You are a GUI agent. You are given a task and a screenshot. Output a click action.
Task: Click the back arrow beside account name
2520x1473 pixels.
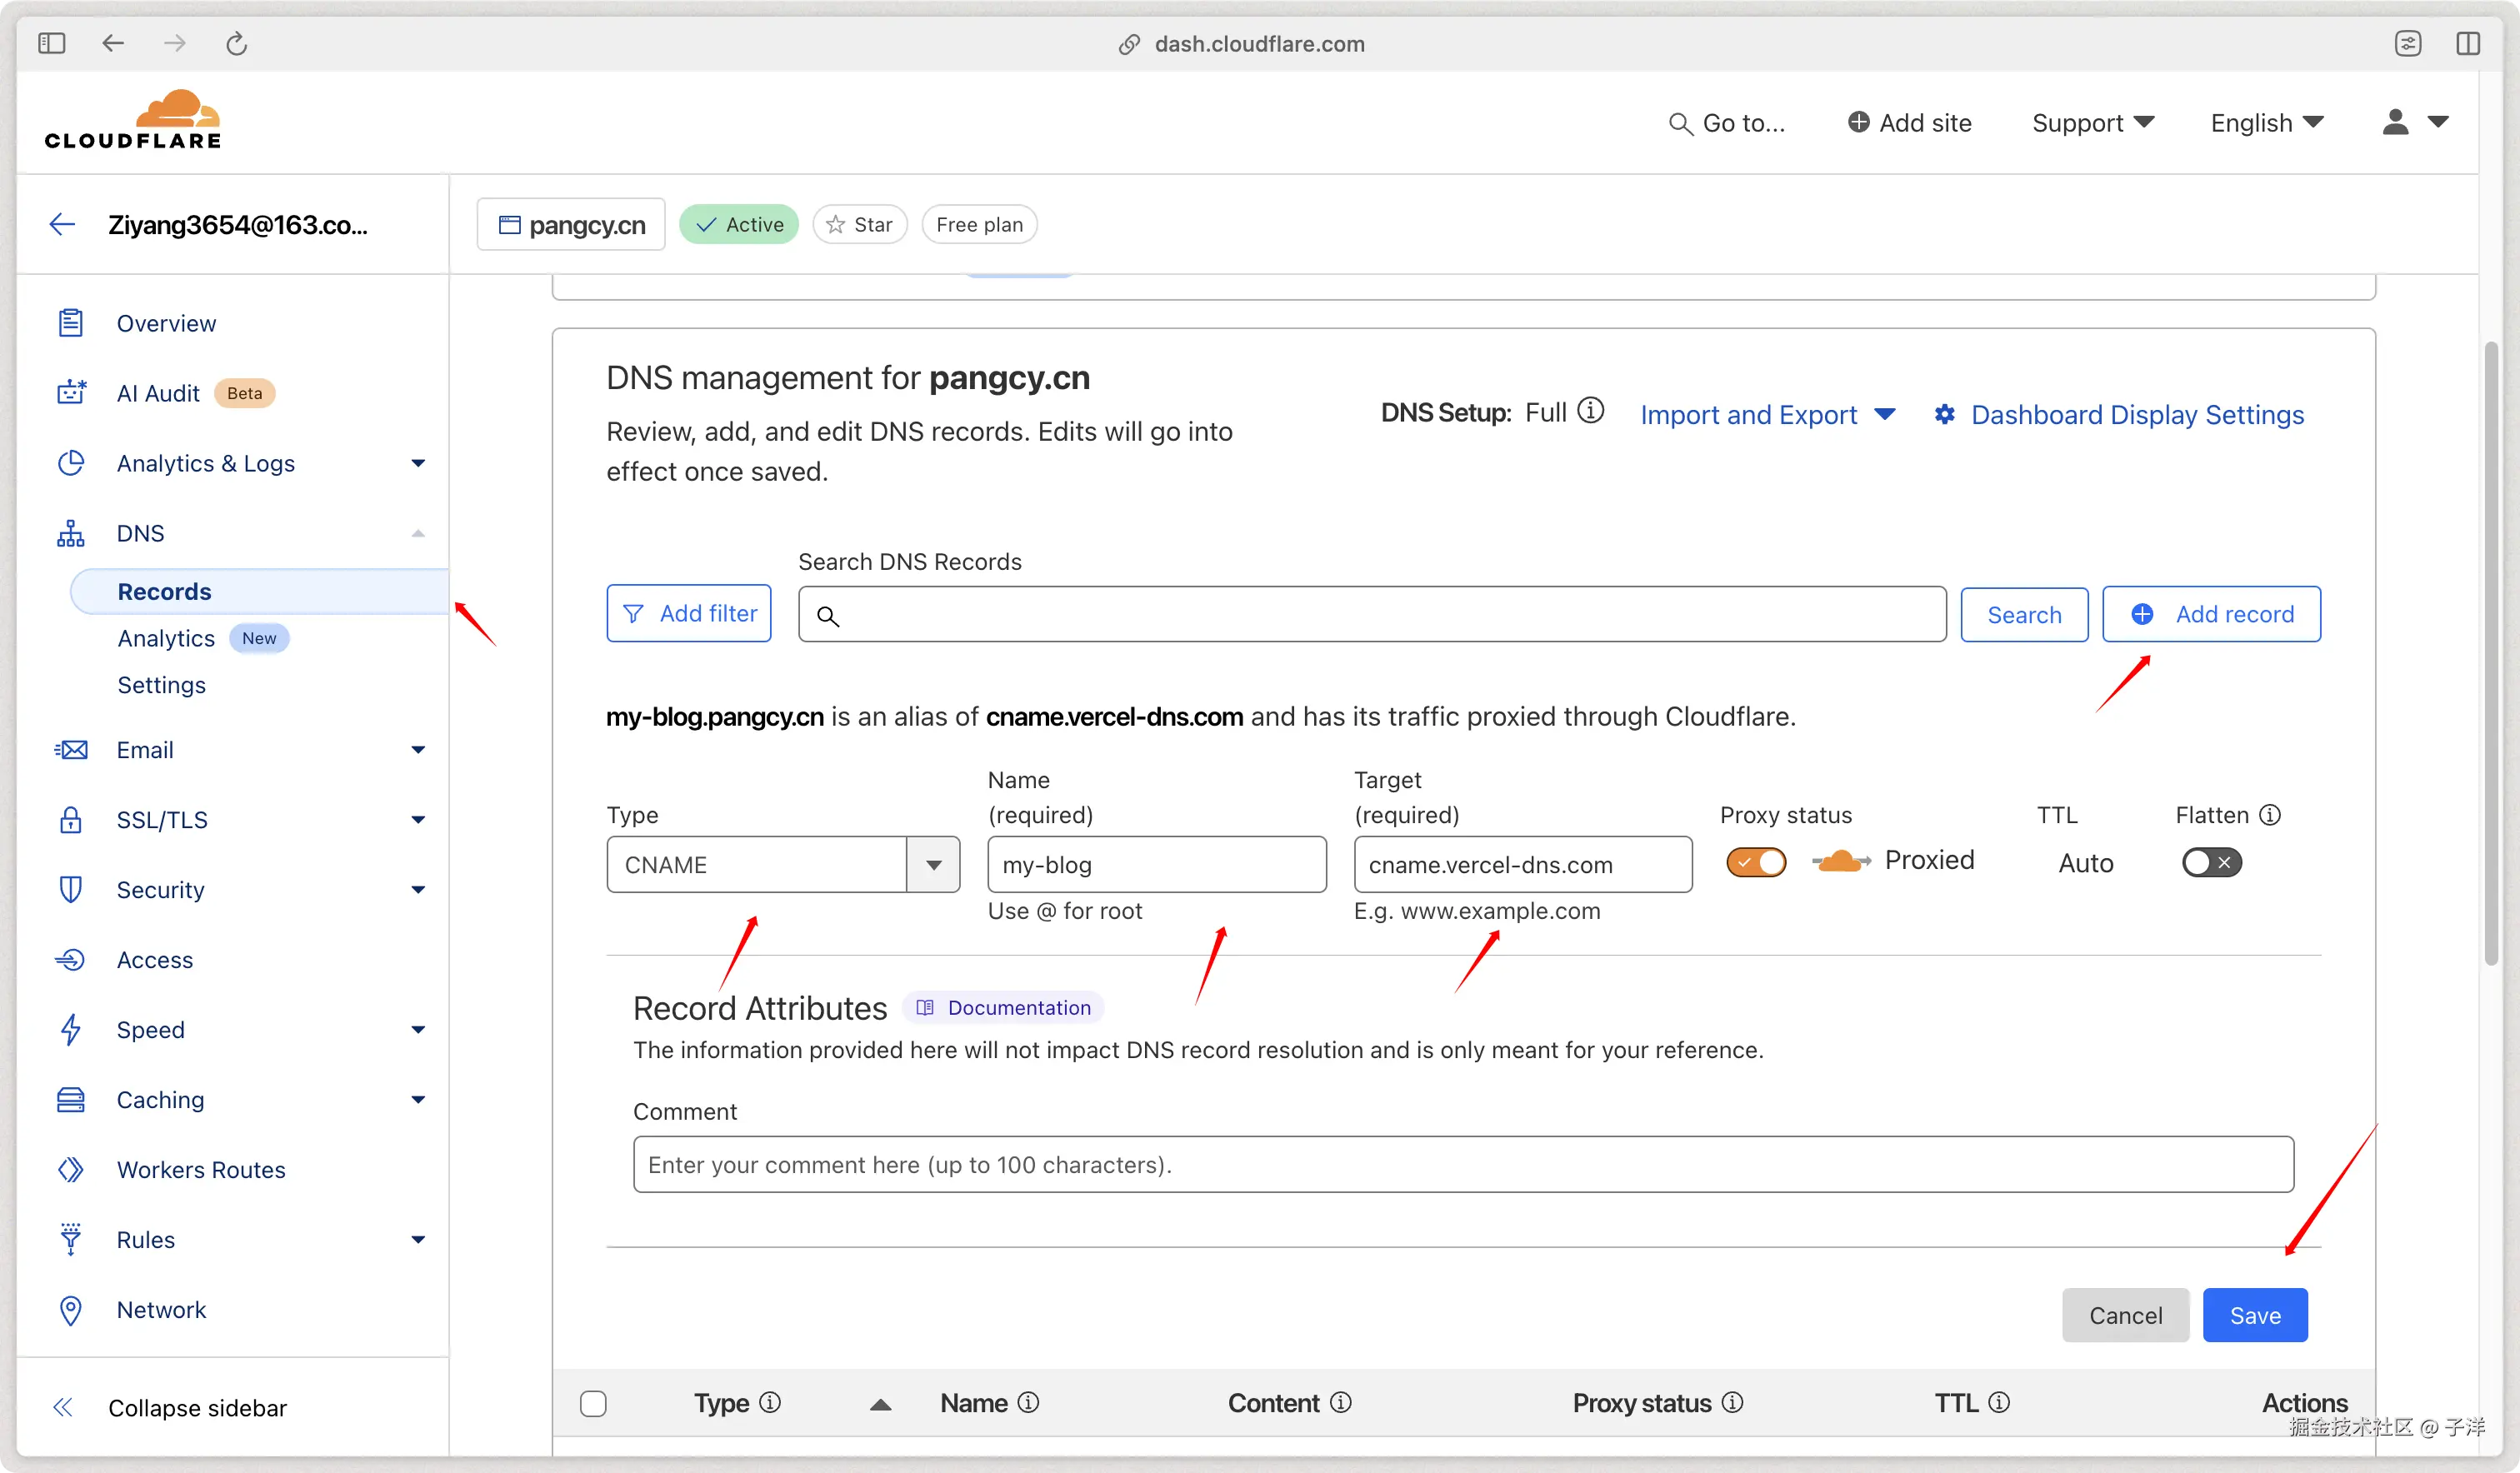[x=62, y=224]
